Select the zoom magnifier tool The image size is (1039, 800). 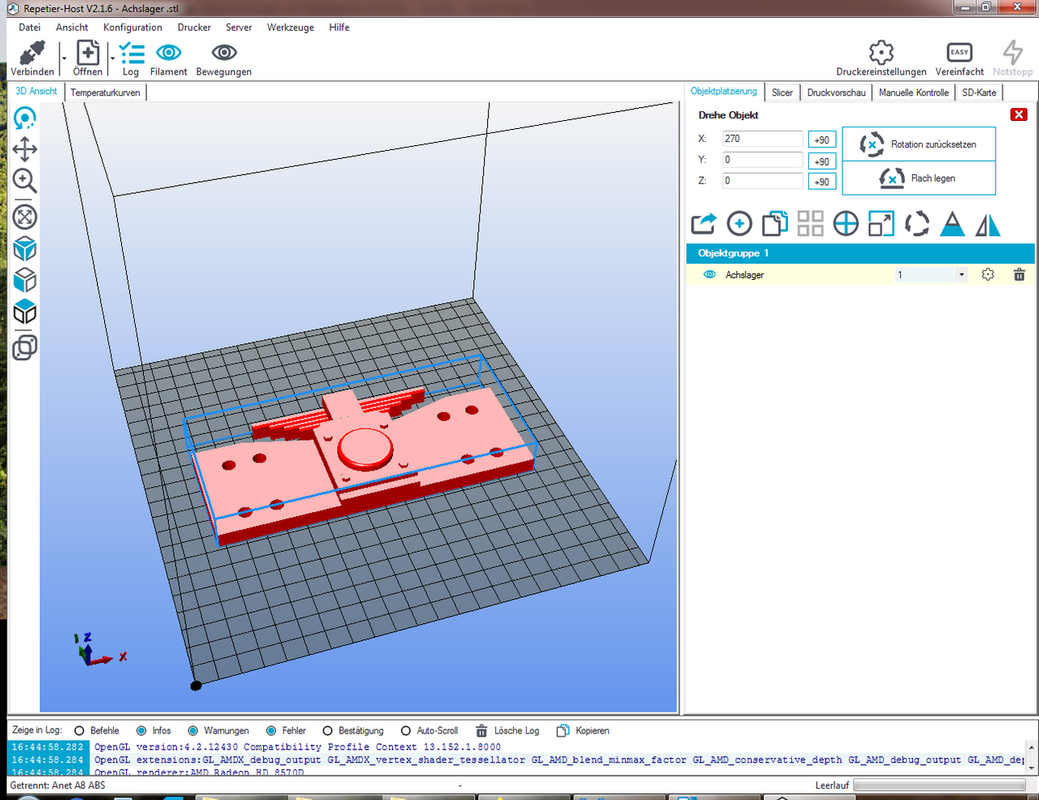point(25,180)
